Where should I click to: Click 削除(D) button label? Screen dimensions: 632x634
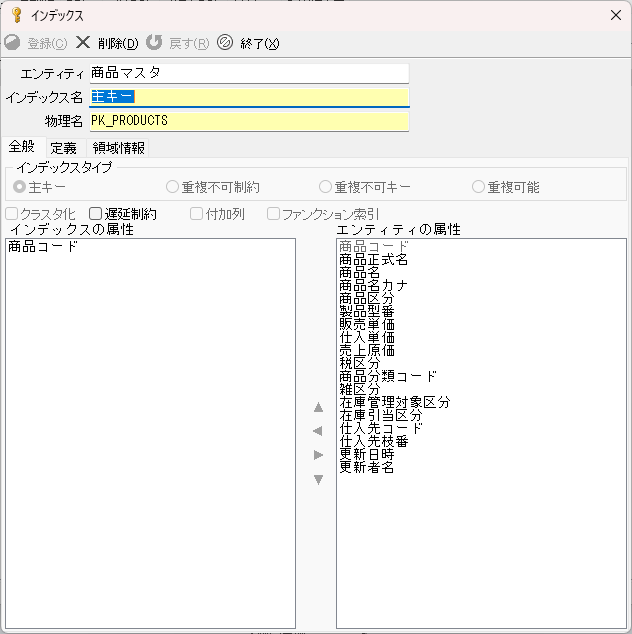click(118, 43)
